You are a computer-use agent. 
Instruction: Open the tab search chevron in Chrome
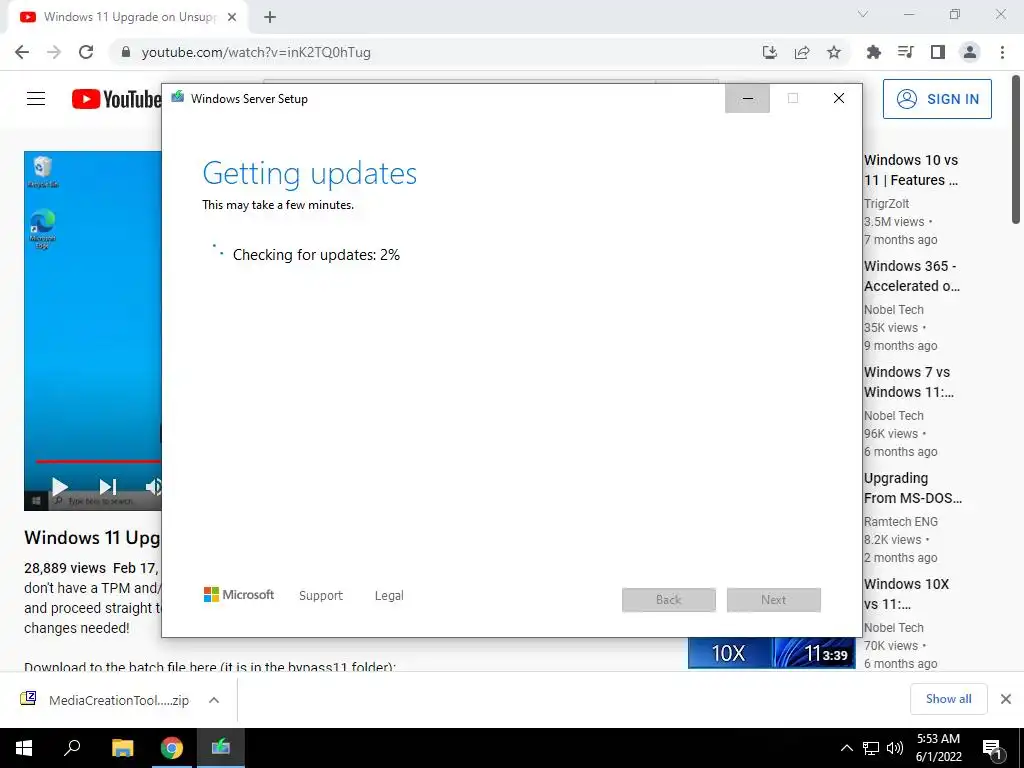click(863, 14)
